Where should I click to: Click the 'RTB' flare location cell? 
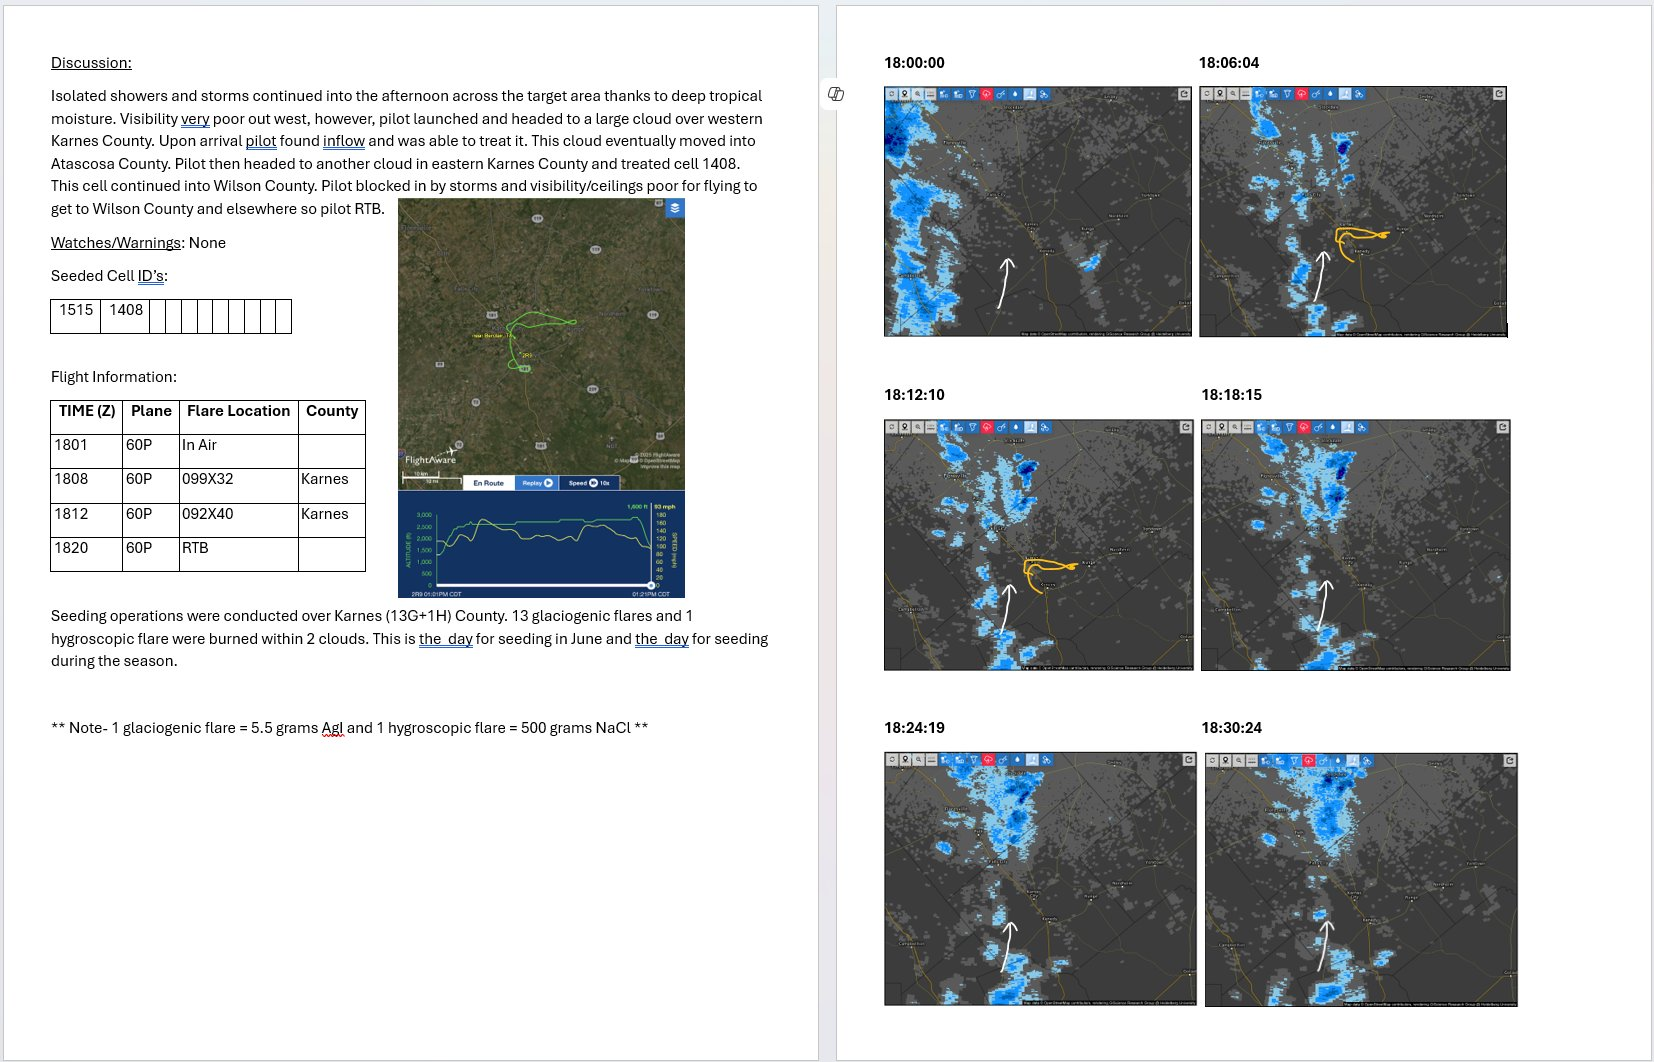(x=239, y=554)
